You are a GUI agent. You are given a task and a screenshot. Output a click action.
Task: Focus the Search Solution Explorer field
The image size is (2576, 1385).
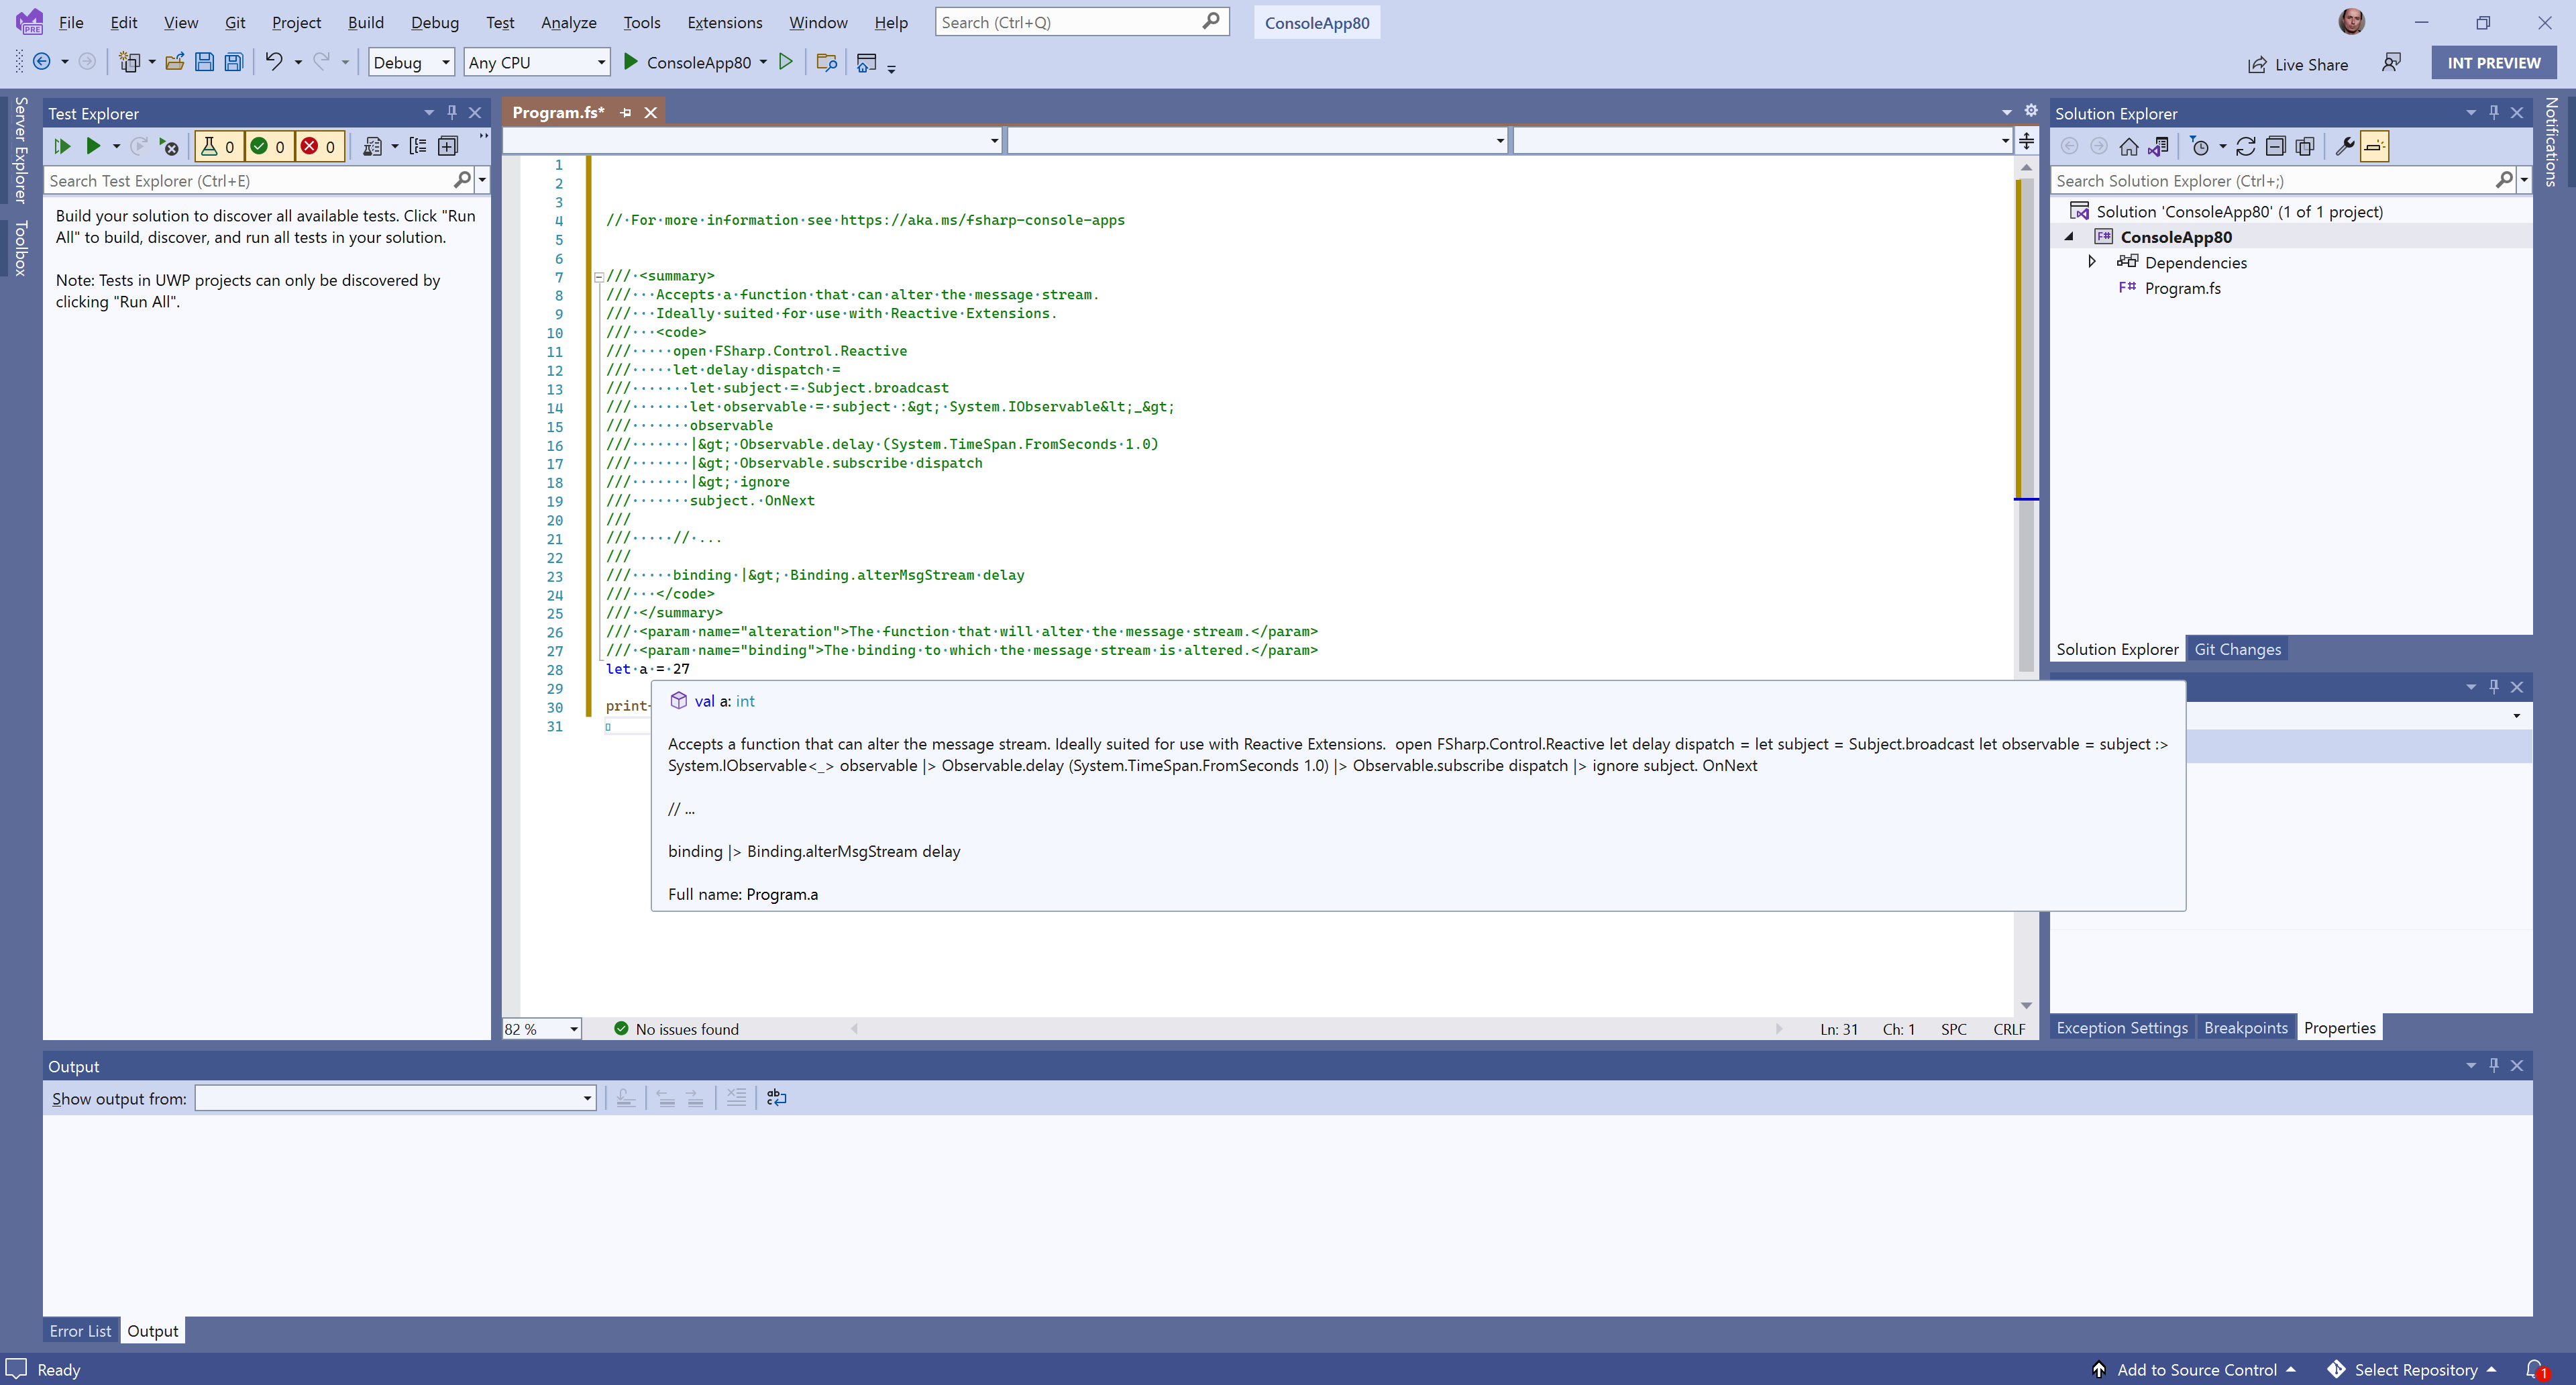[2270, 180]
